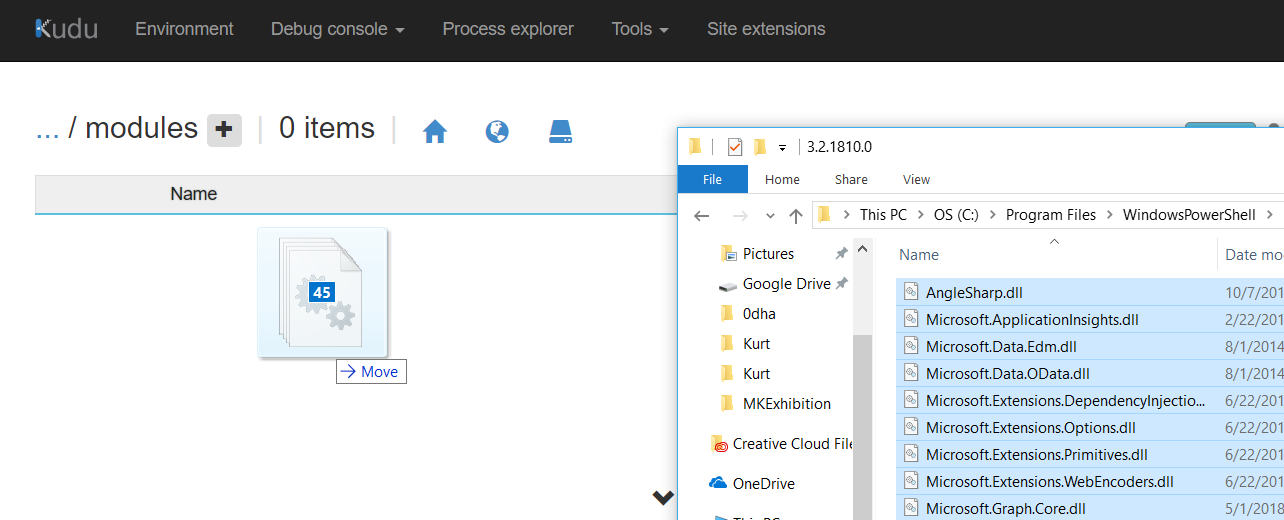Image resolution: width=1284 pixels, height=520 pixels.
Task: Switch to the Share ribbon tab
Action: click(x=851, y=180)
